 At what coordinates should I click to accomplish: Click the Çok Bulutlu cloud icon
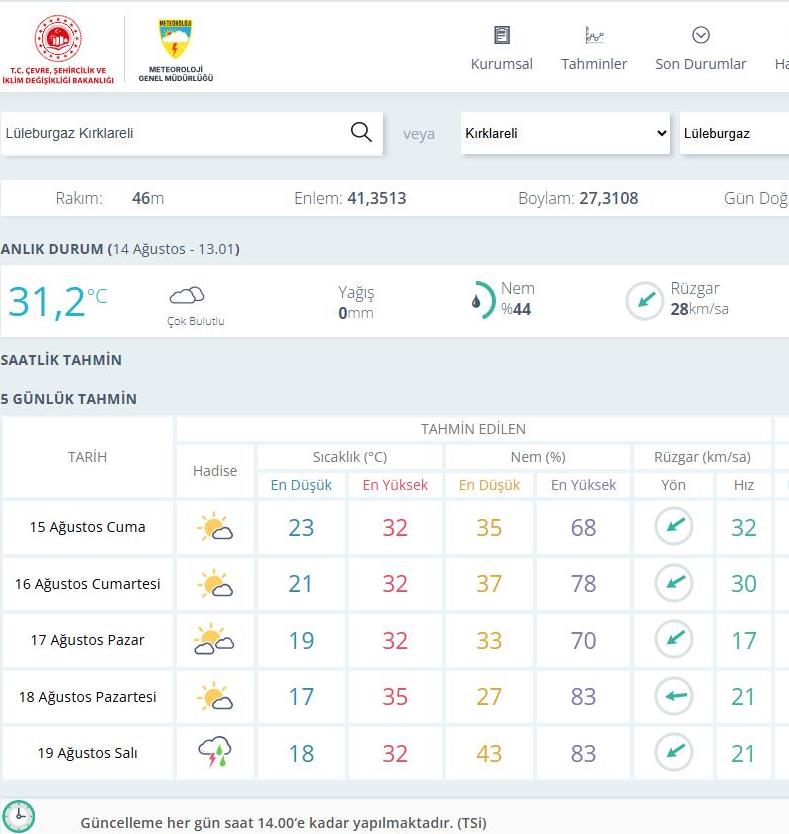pyautogui.click(x=187, y=295)
